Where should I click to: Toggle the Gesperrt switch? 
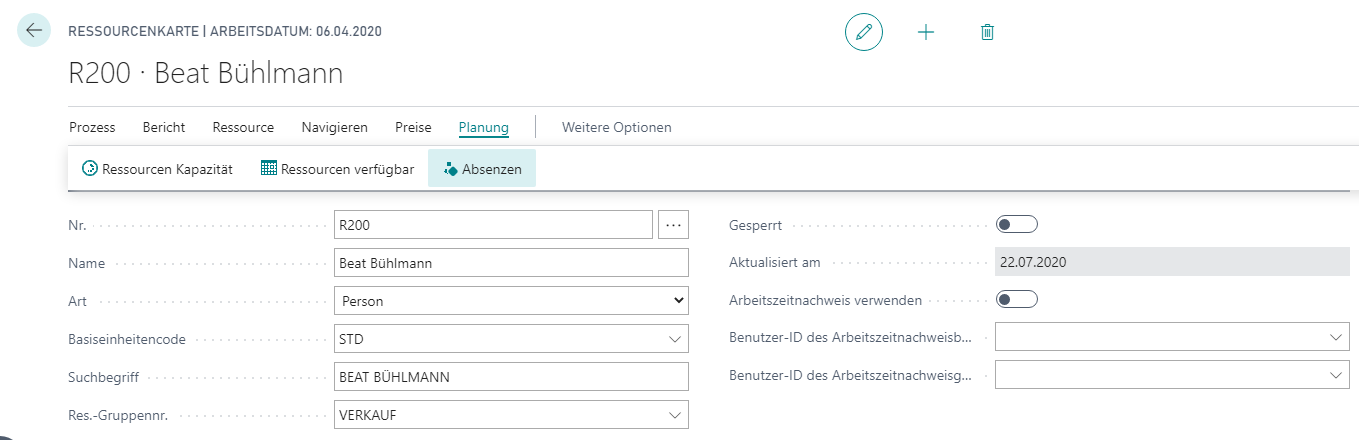click(x=1017, y=225)
